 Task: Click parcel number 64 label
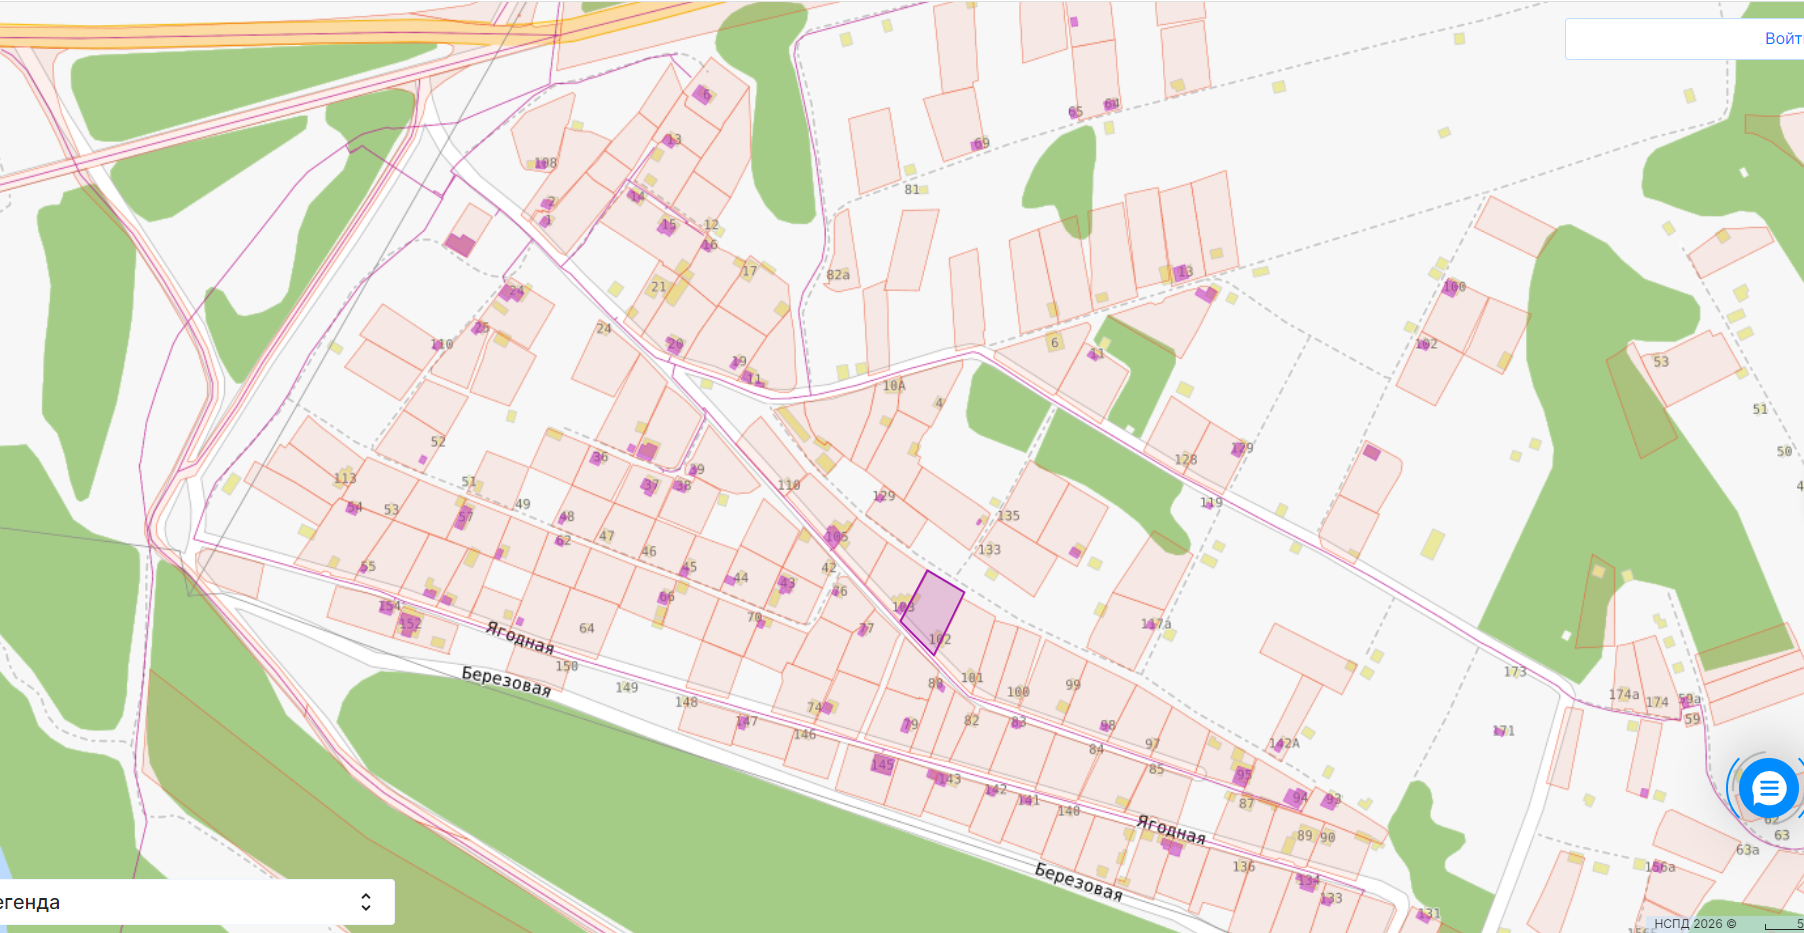(x=586, y=628)
